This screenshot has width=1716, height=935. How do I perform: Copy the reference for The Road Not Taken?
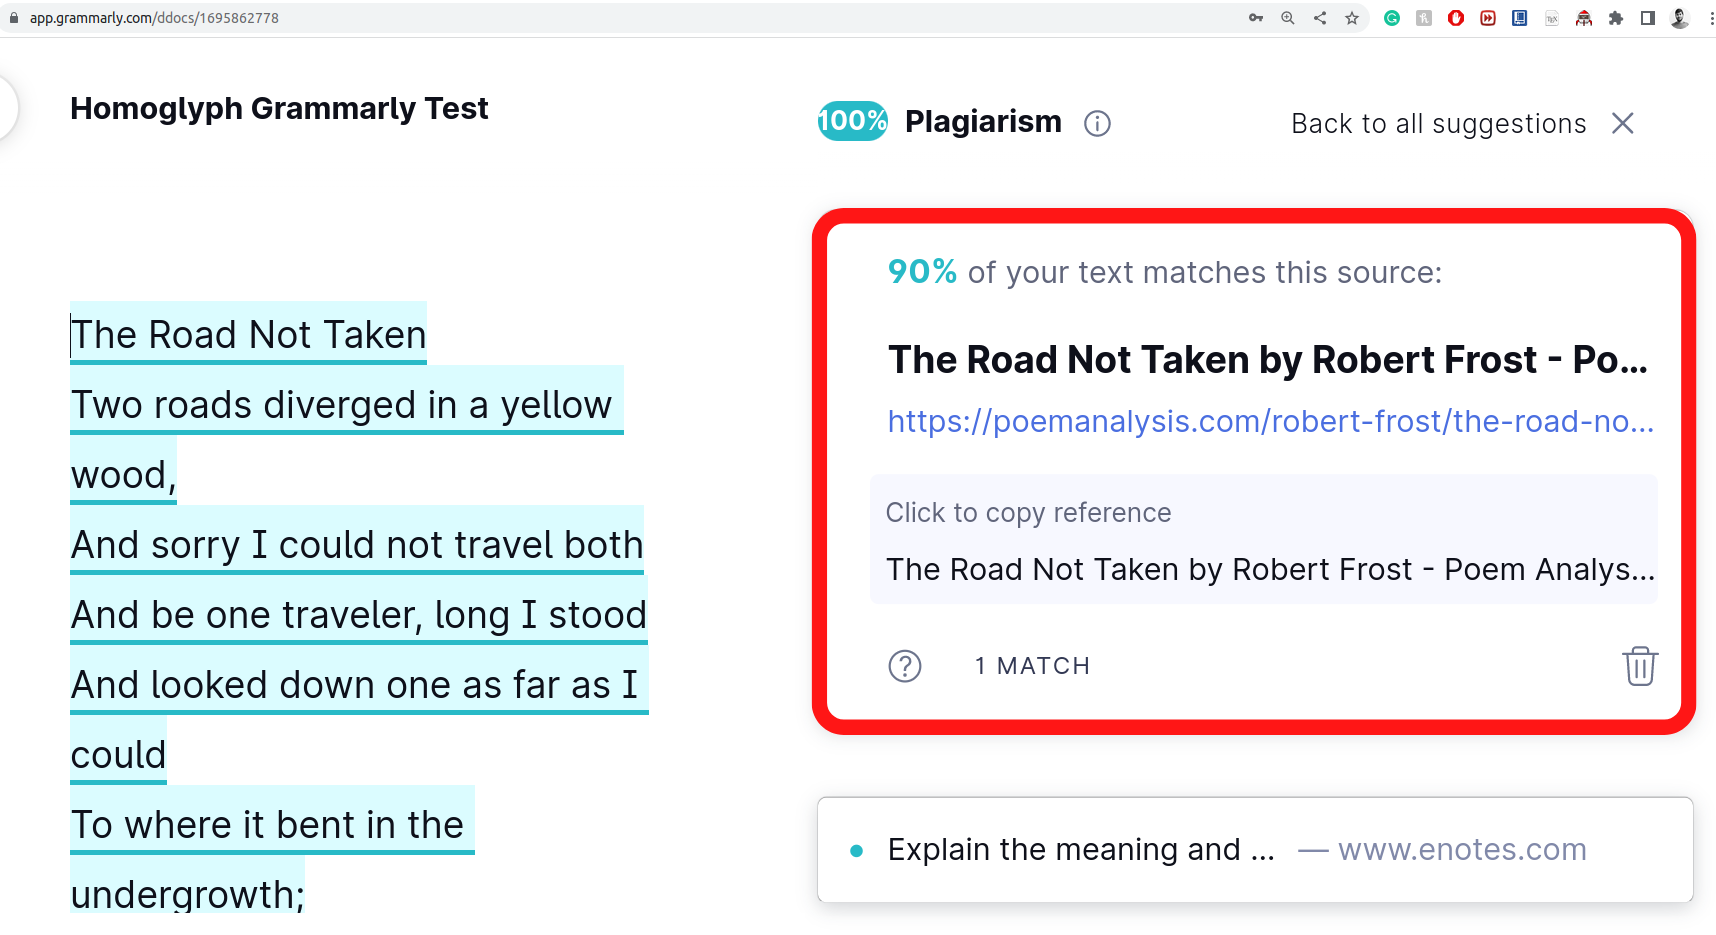click(x=1263, y=540)
